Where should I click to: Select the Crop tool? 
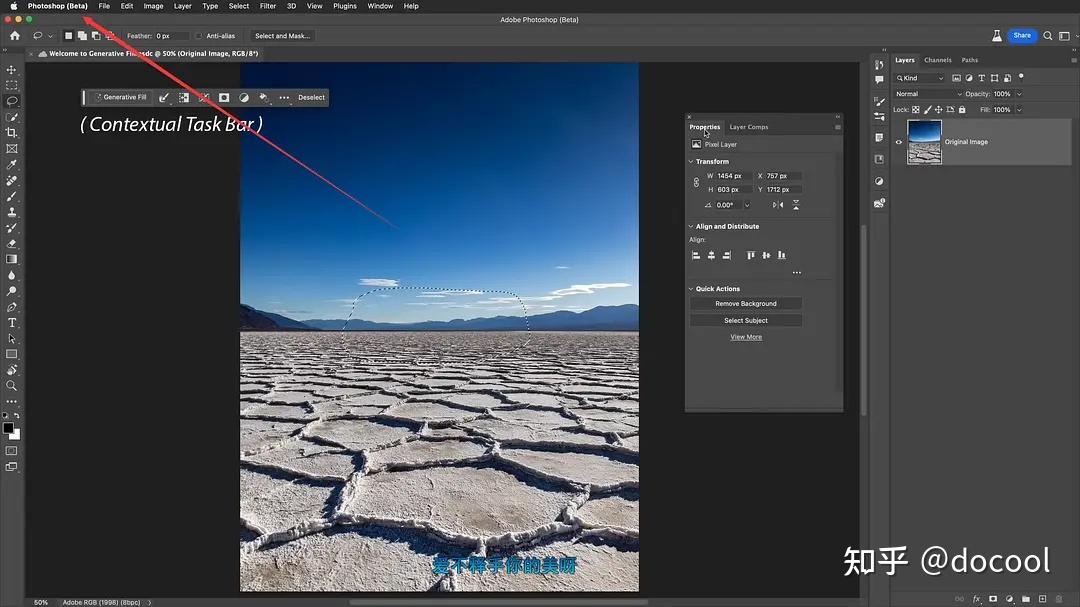pos(12,133)
